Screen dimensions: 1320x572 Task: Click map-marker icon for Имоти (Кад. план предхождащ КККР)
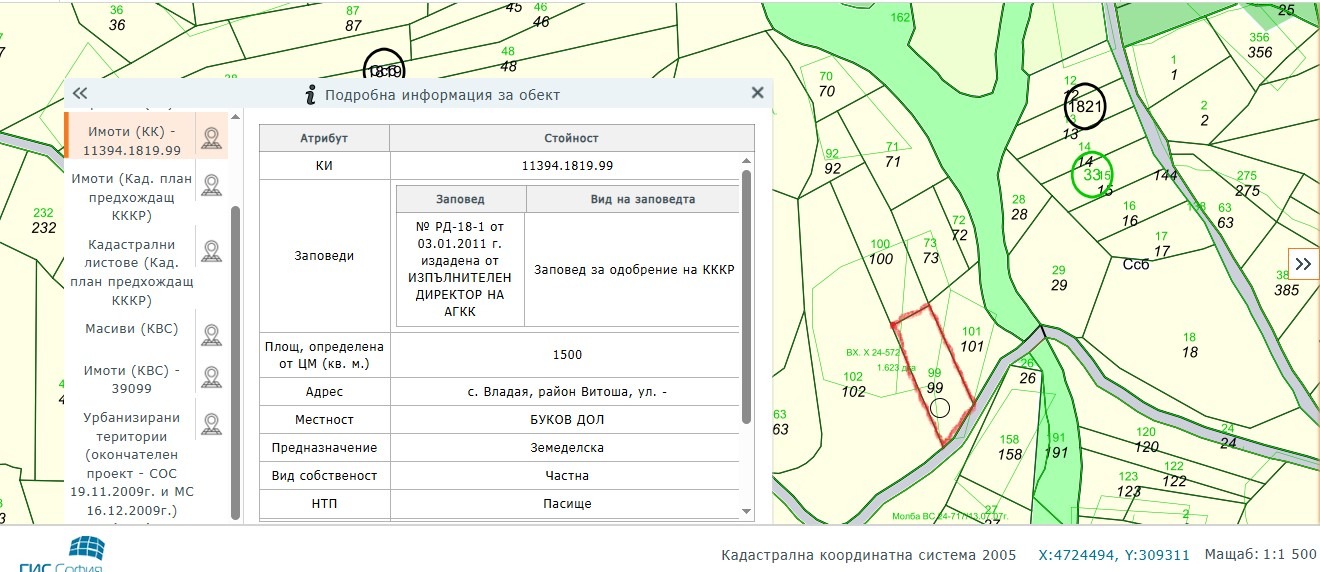coord(211,185)
